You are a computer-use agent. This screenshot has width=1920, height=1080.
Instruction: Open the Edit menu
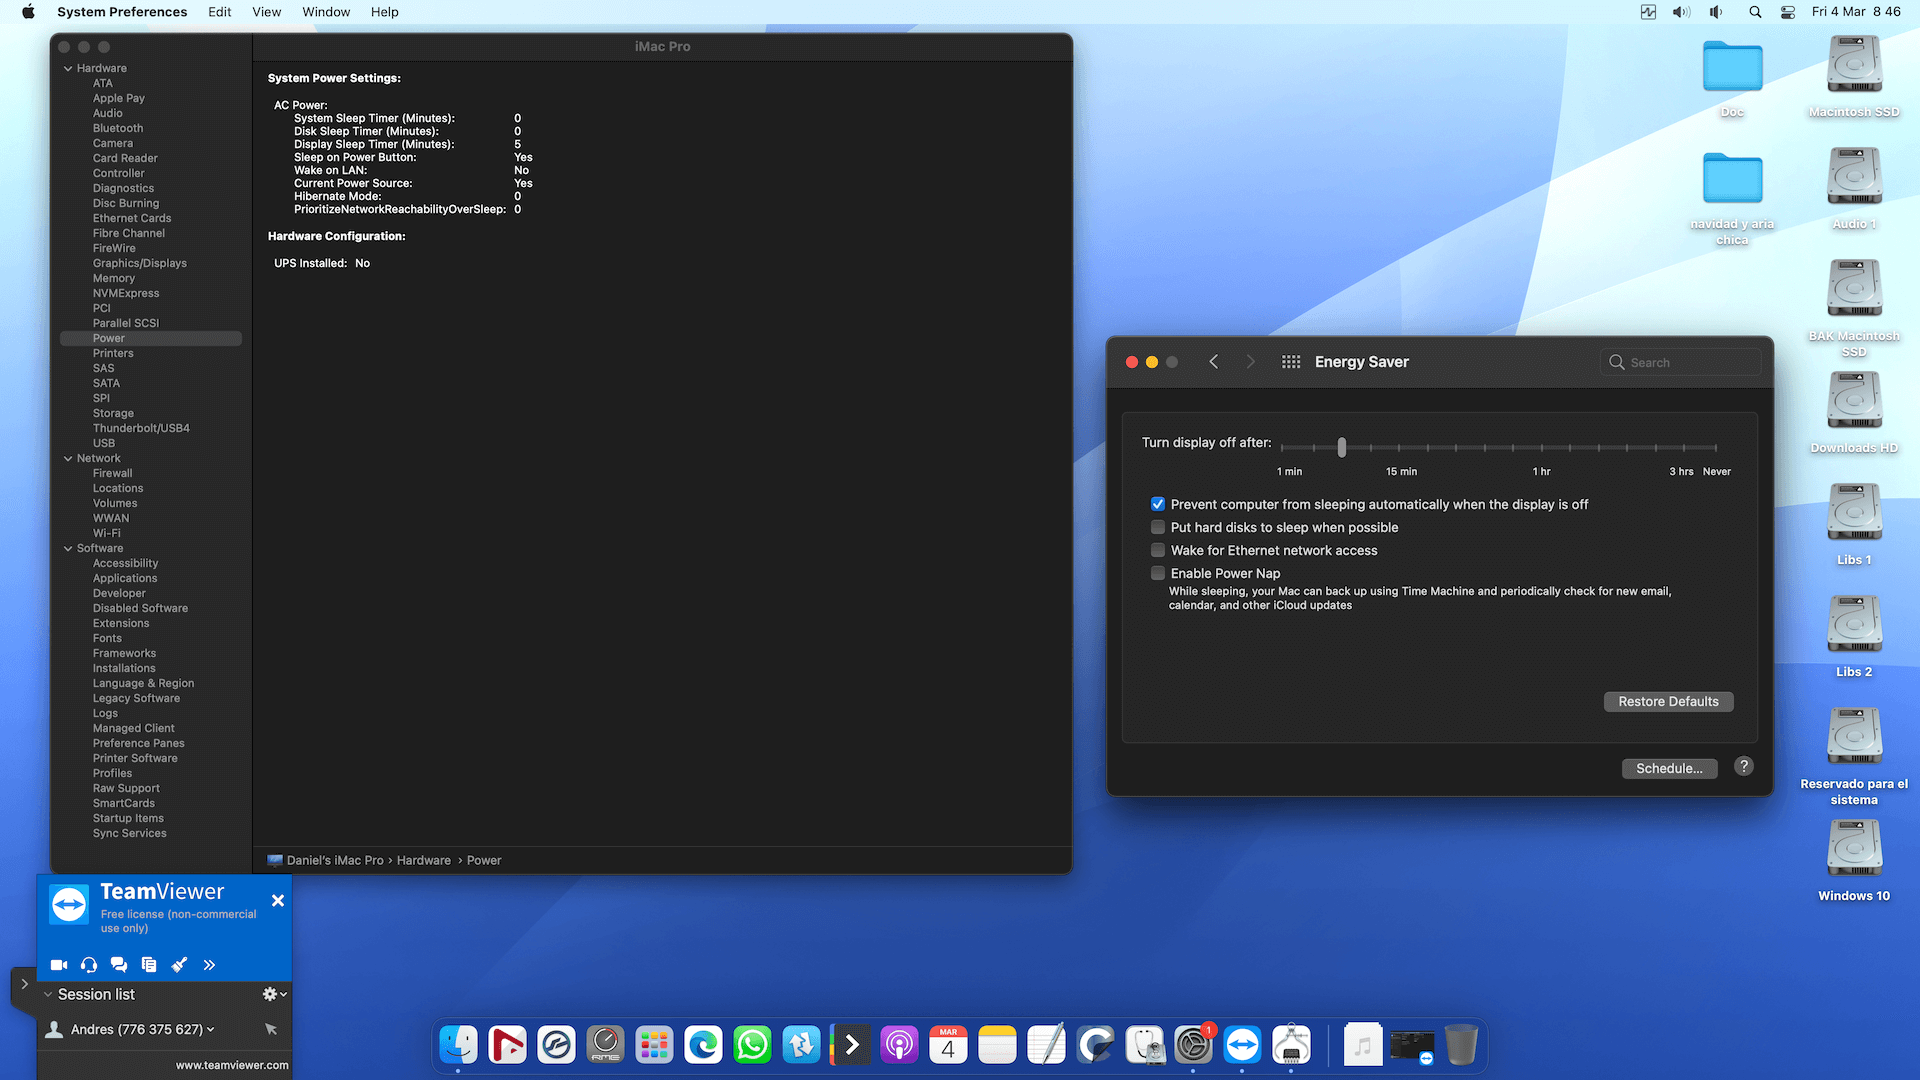(219, 12)
